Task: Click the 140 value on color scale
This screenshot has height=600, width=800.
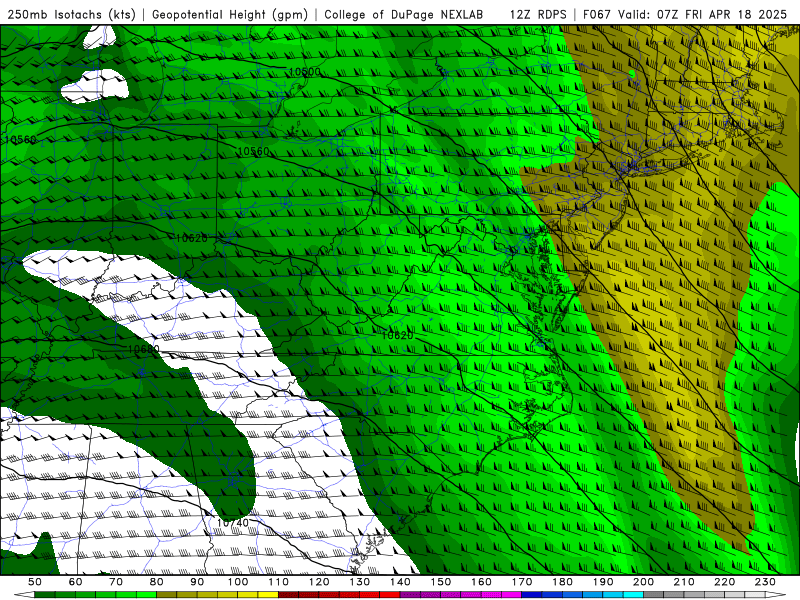Action: point(400,582)
